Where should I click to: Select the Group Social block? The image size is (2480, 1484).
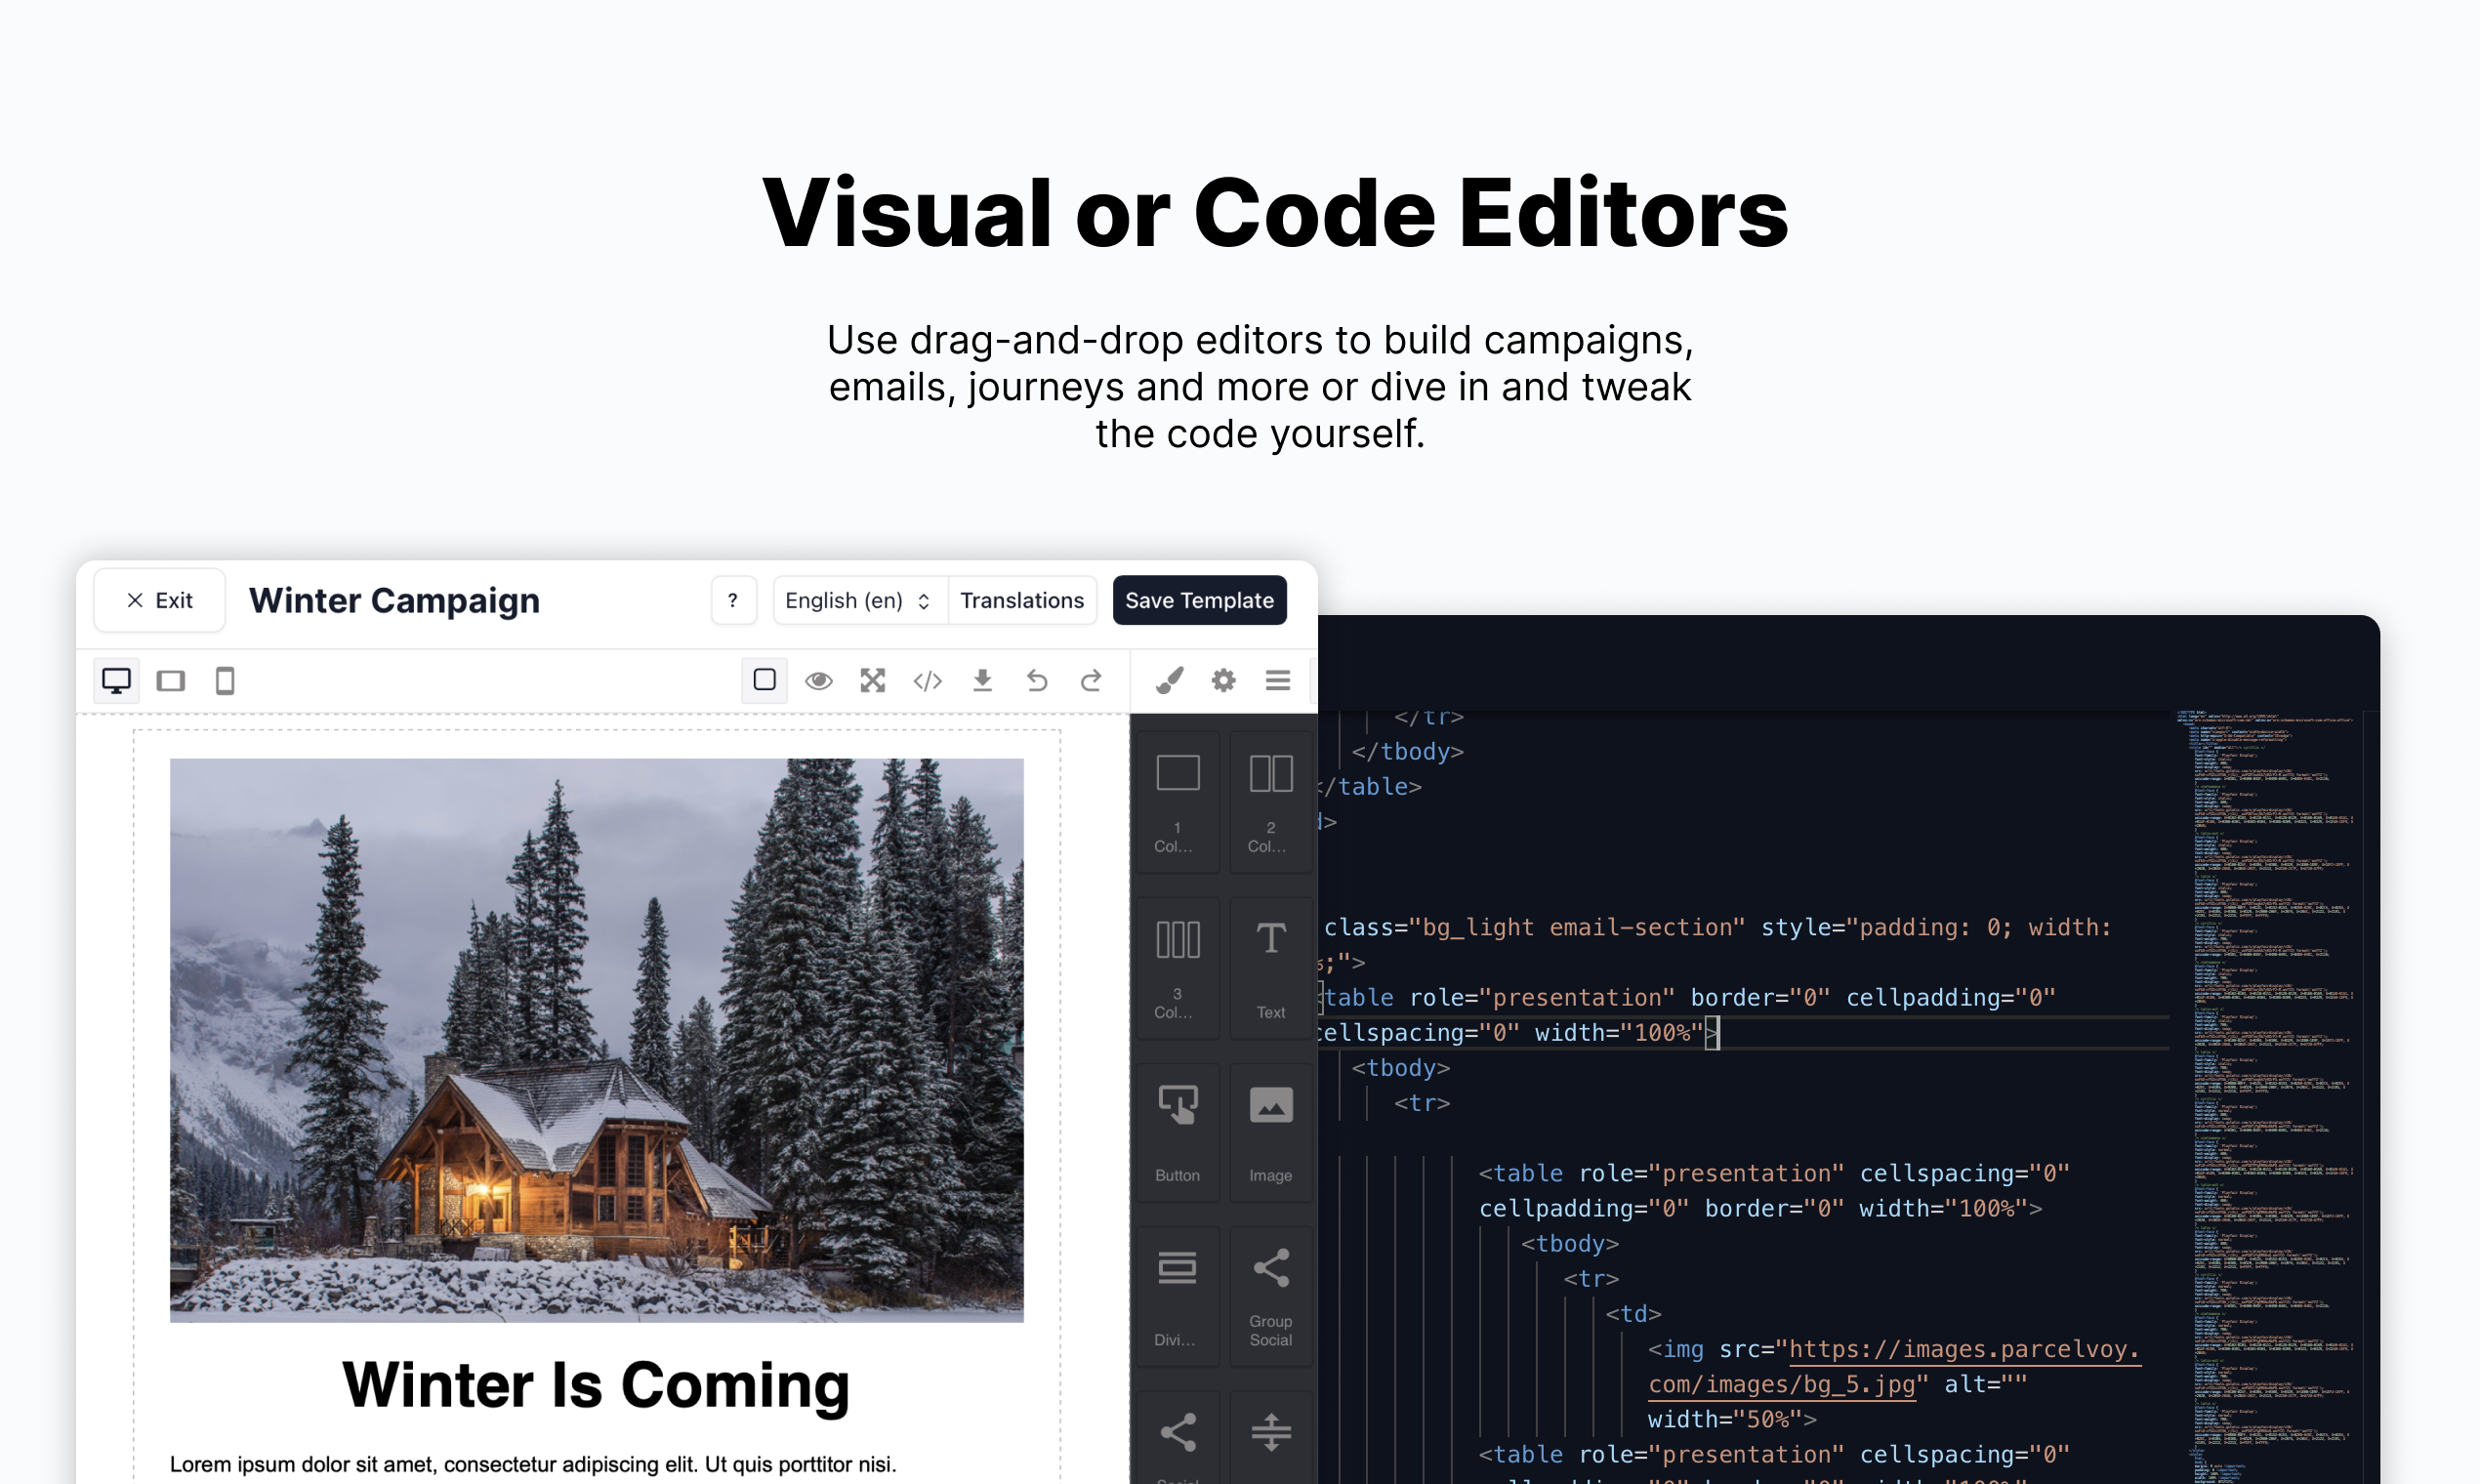coord(1271,1296)
